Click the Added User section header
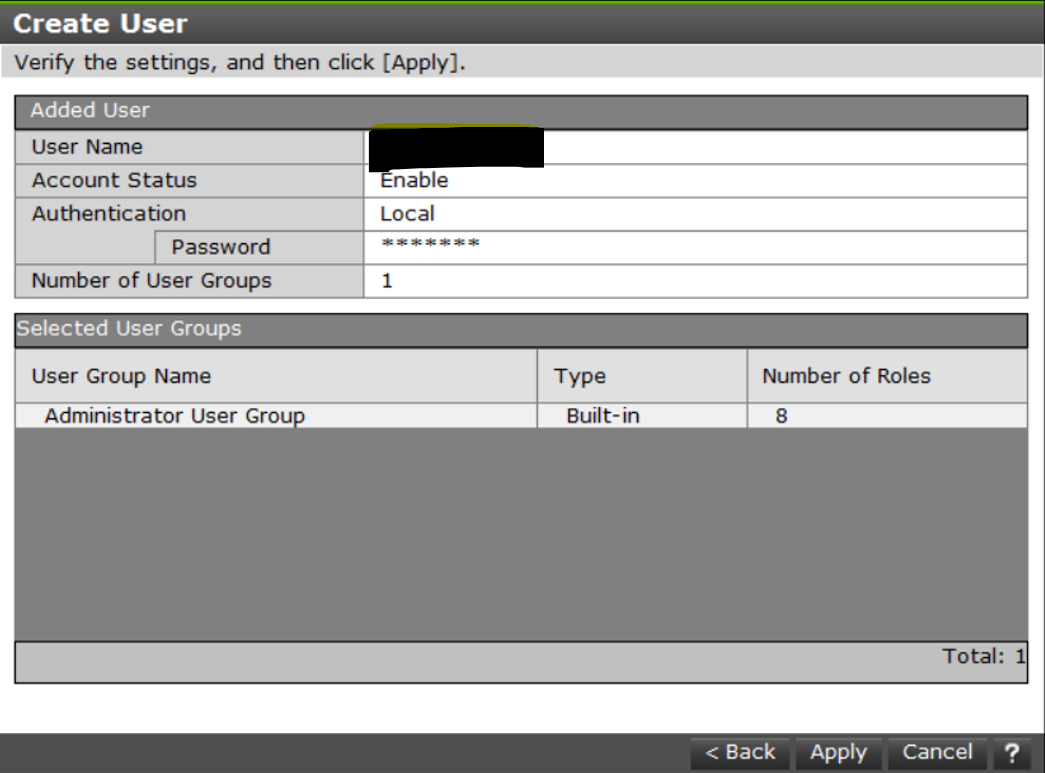1045x773 pixels. tap(90, 111)
